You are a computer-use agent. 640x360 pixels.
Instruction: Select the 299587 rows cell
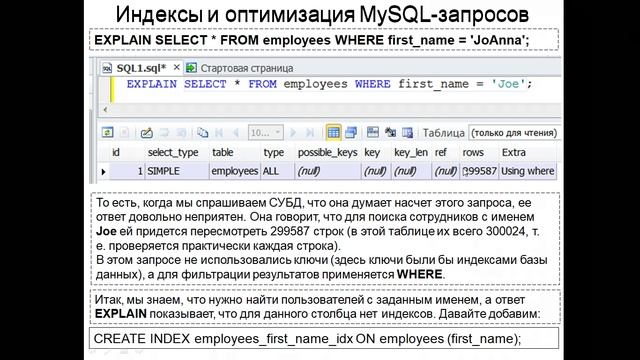pos(479,171)
